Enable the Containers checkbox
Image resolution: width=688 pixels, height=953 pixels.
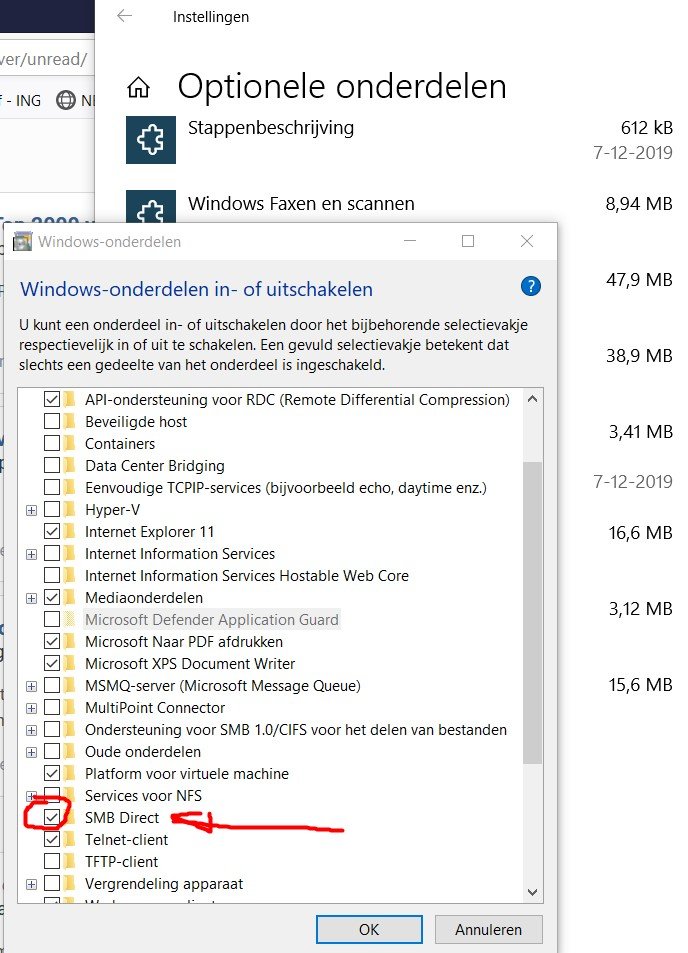pyautogui.click(x=52, y=444)
